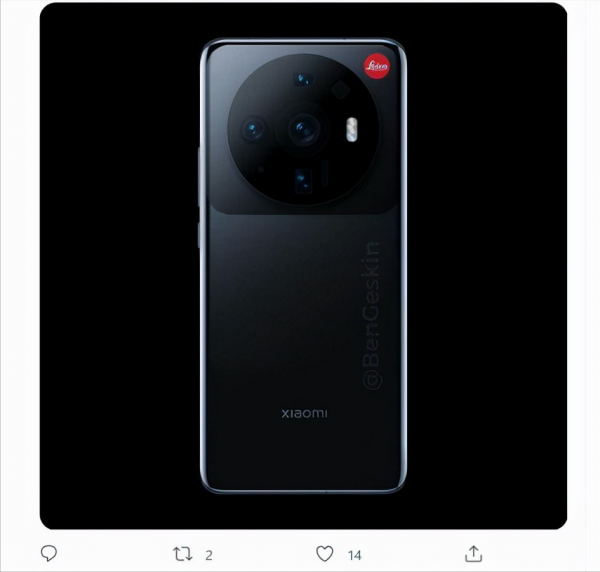Click the bottom periscope camera lens
This screenshot has height=572, width=600.
click(303, 180)
